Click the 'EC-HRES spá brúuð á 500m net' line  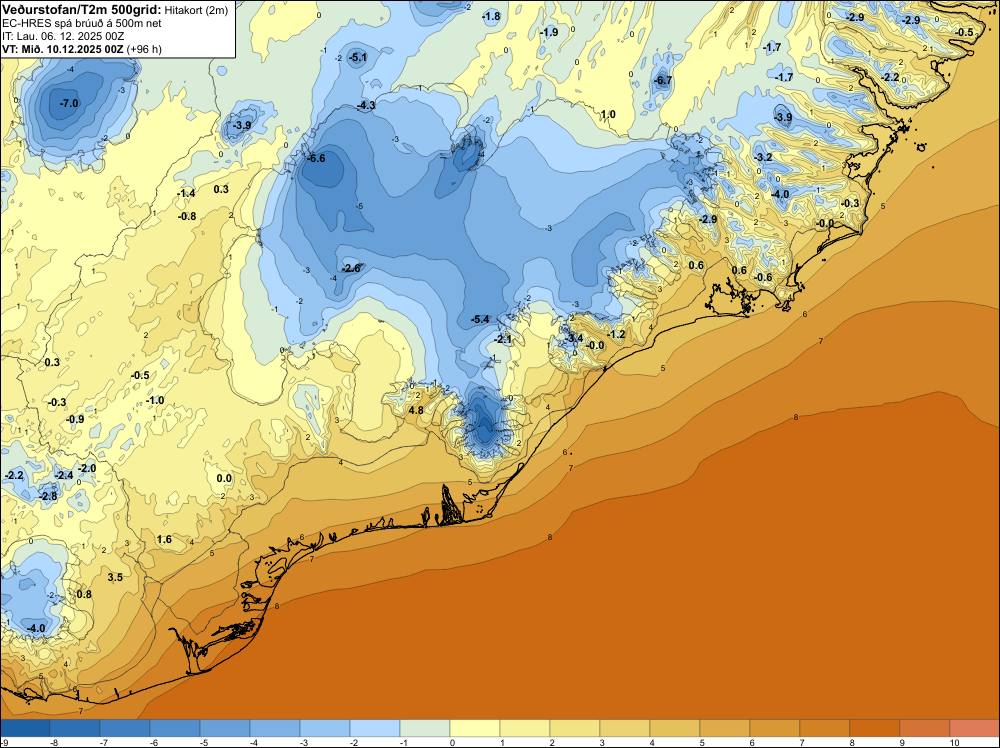pyautogui.click(x=82, y=23)
